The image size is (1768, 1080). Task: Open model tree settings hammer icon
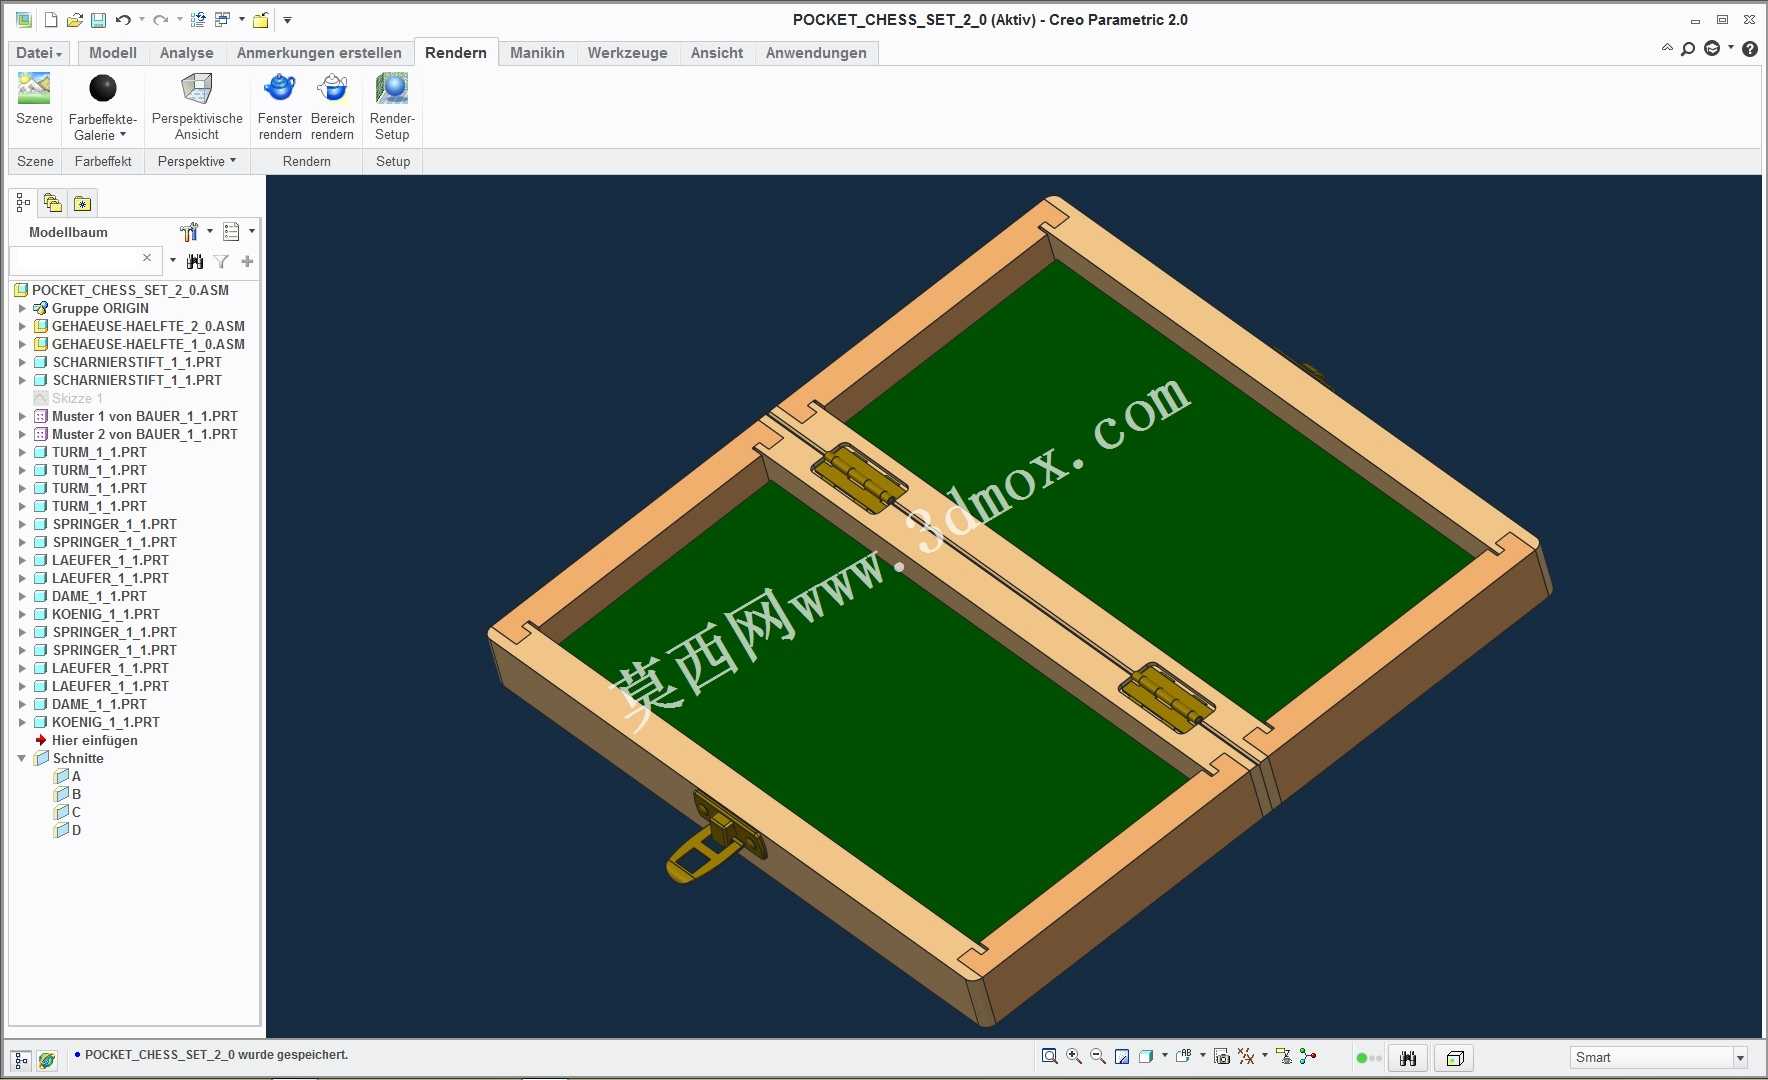pyautogui.click(x=189, y=232)
